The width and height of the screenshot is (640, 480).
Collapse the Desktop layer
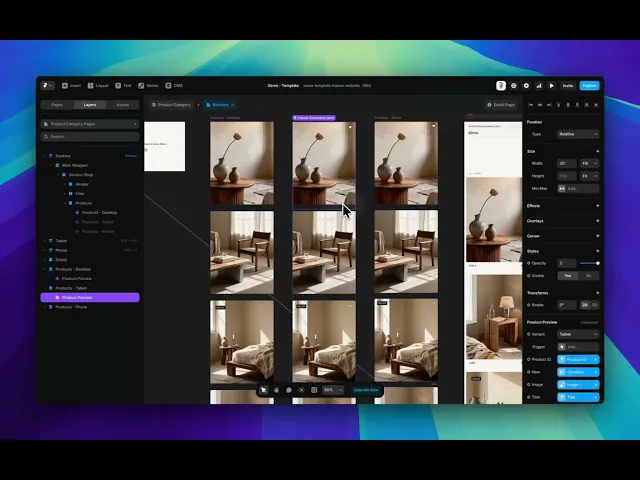point(44,156)
